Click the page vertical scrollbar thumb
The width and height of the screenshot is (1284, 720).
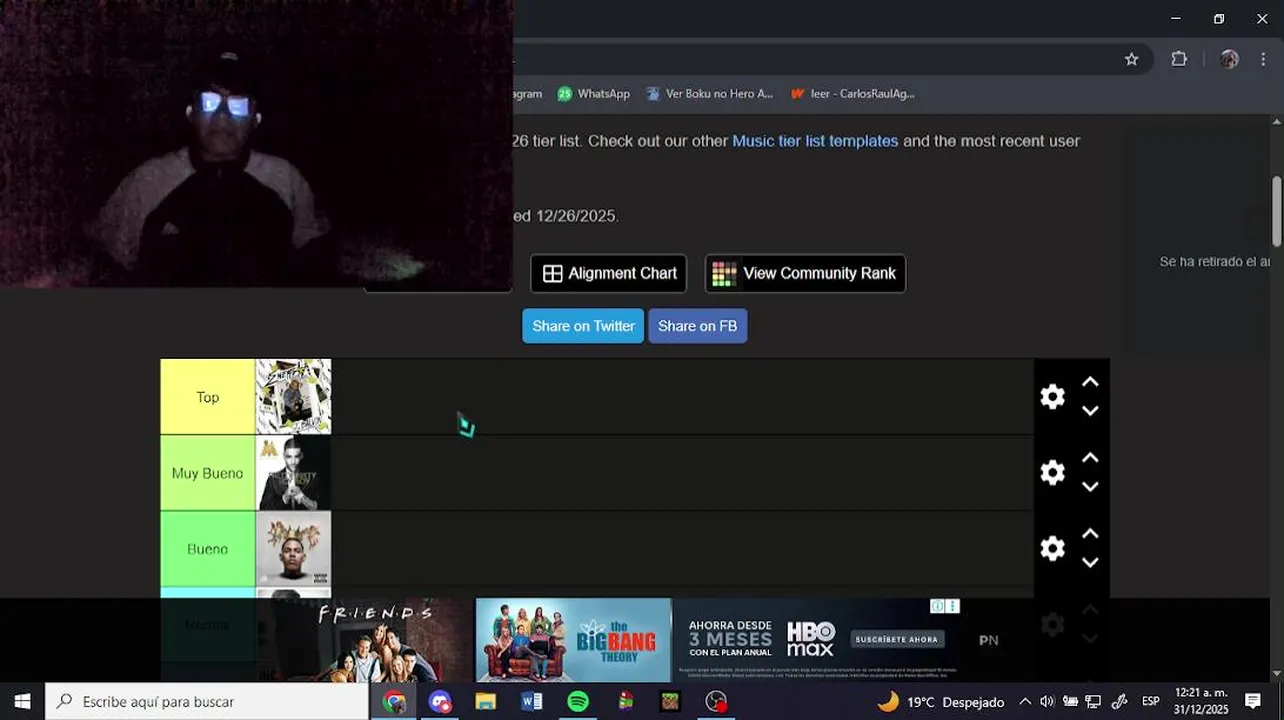click(x=1277, y=210)
